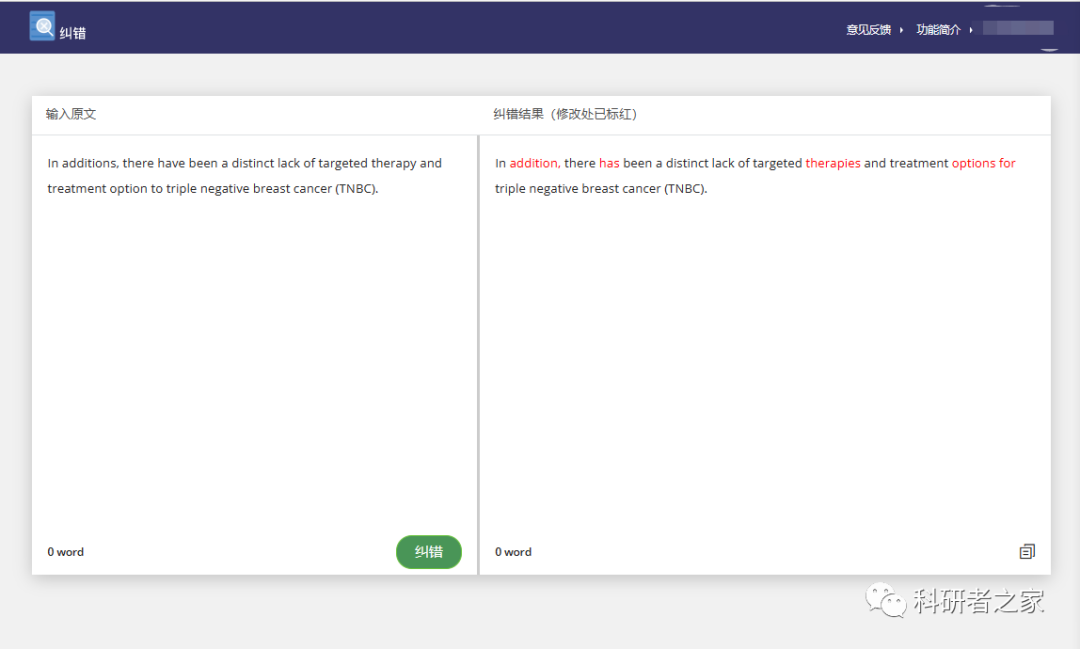
Task: Open the blurred user account menu
Action: [x=1018, y=28]
